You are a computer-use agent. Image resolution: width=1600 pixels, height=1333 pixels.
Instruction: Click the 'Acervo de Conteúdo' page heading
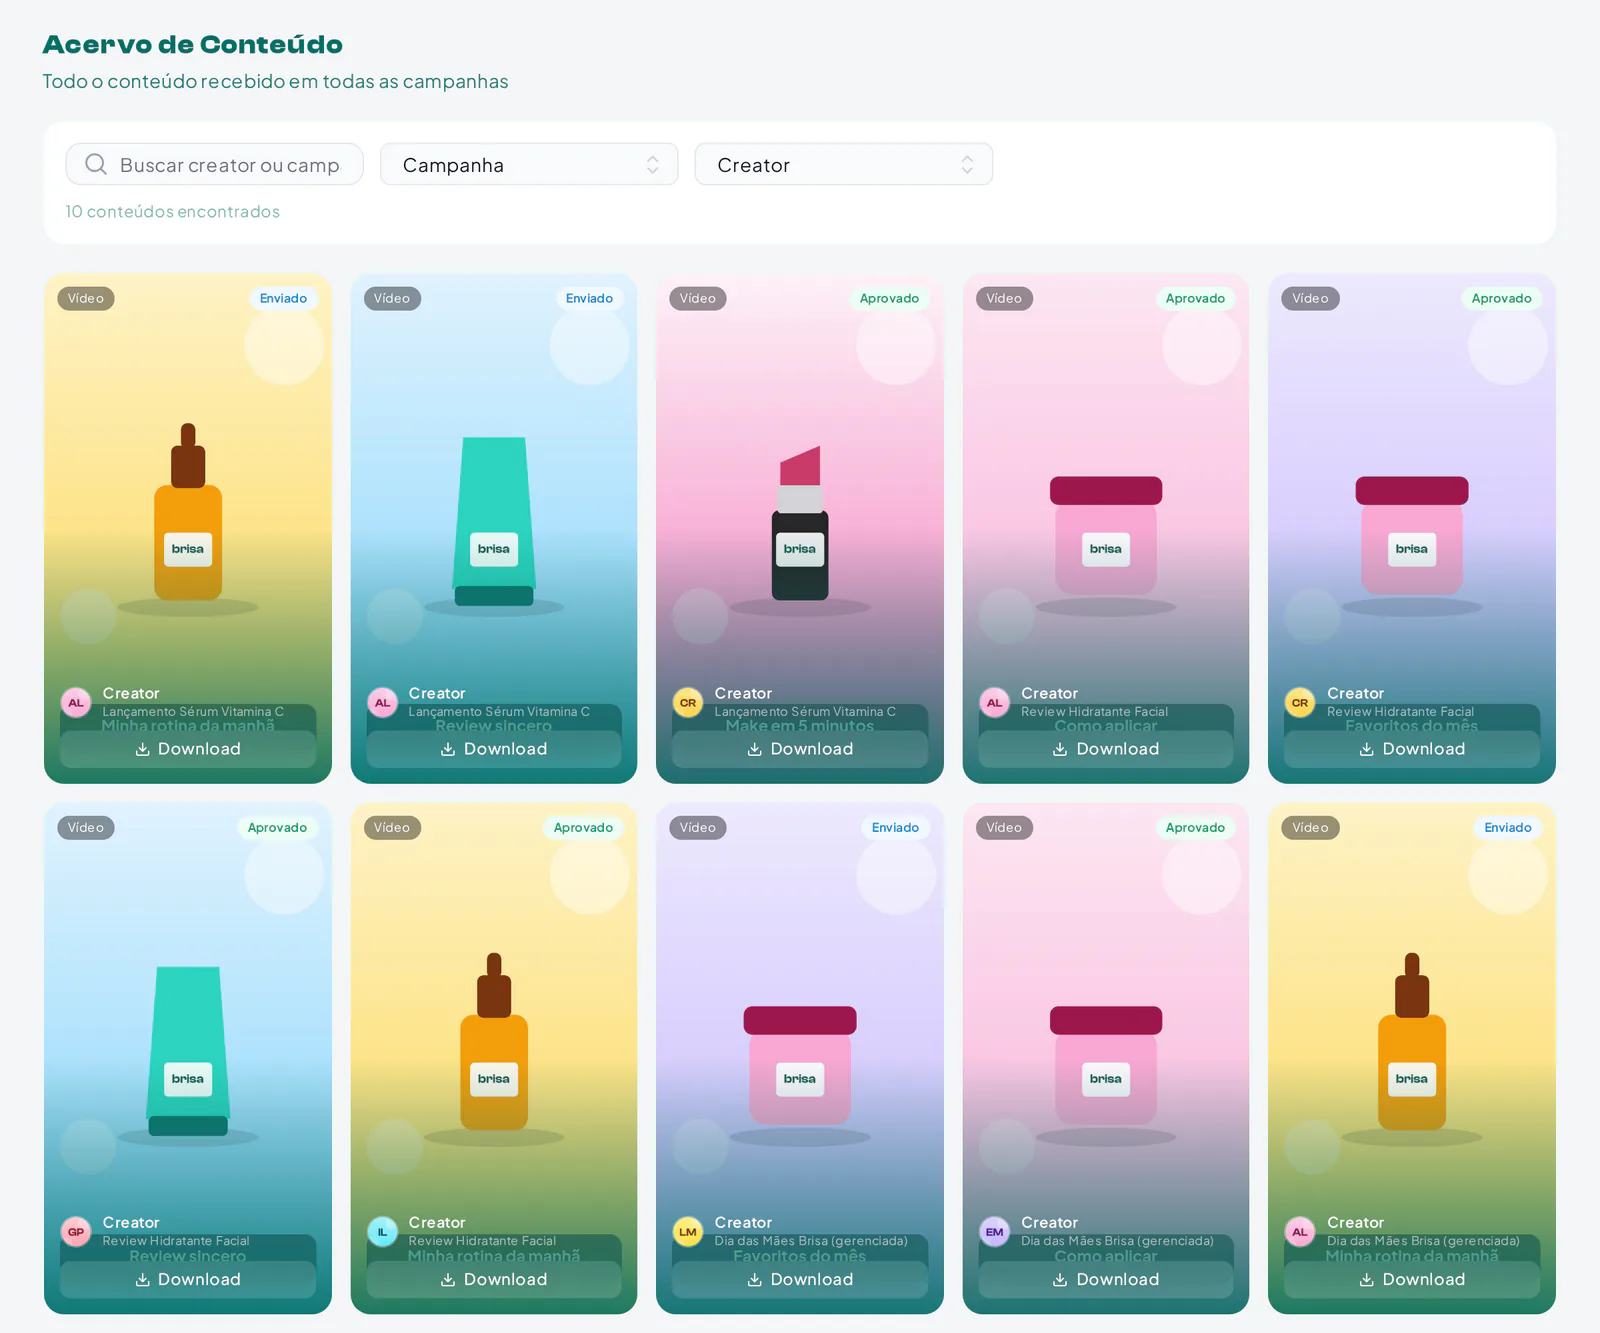(x=193, y=44)
